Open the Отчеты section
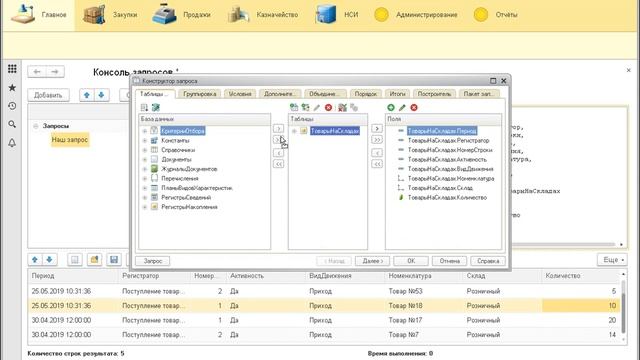Image resolution: width=640 pixels, height=360 pixels. click(495, 15)
